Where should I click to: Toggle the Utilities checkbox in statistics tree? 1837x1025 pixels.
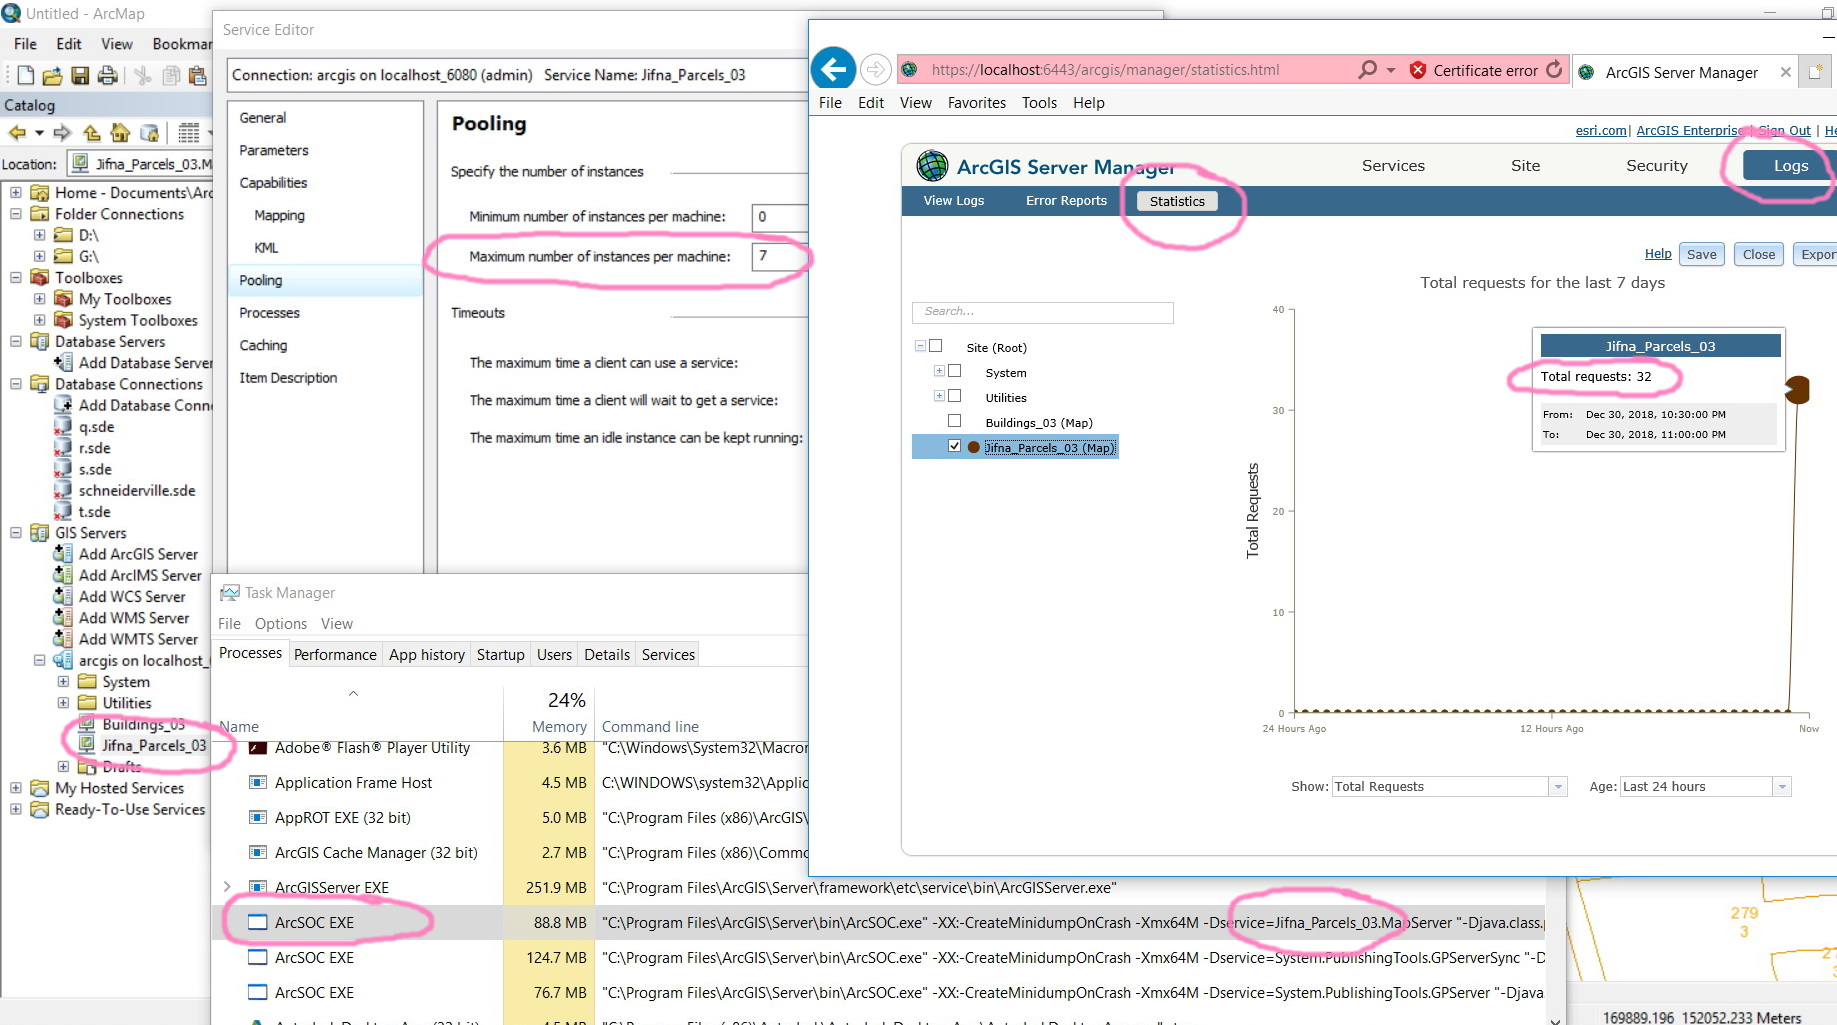(x=954, y=396)
